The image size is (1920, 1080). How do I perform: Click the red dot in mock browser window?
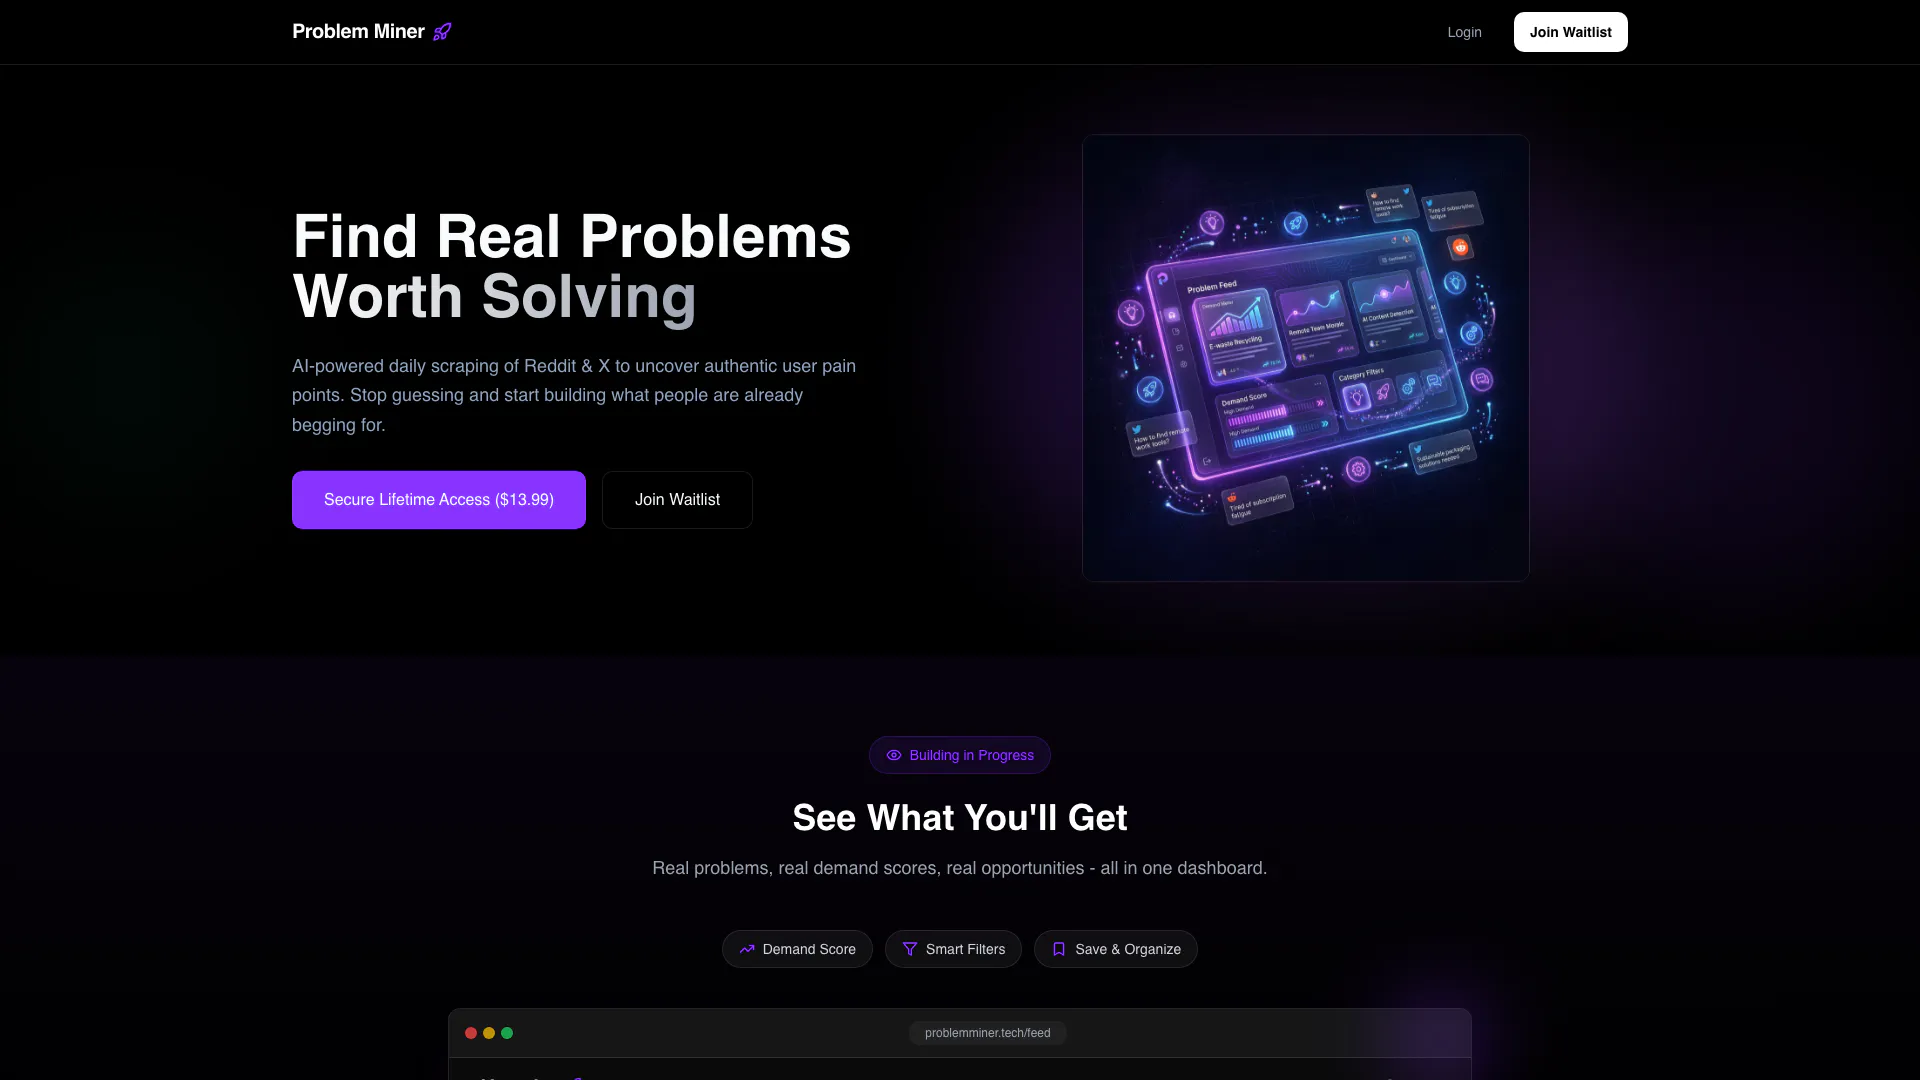(x=471, y=1033)
